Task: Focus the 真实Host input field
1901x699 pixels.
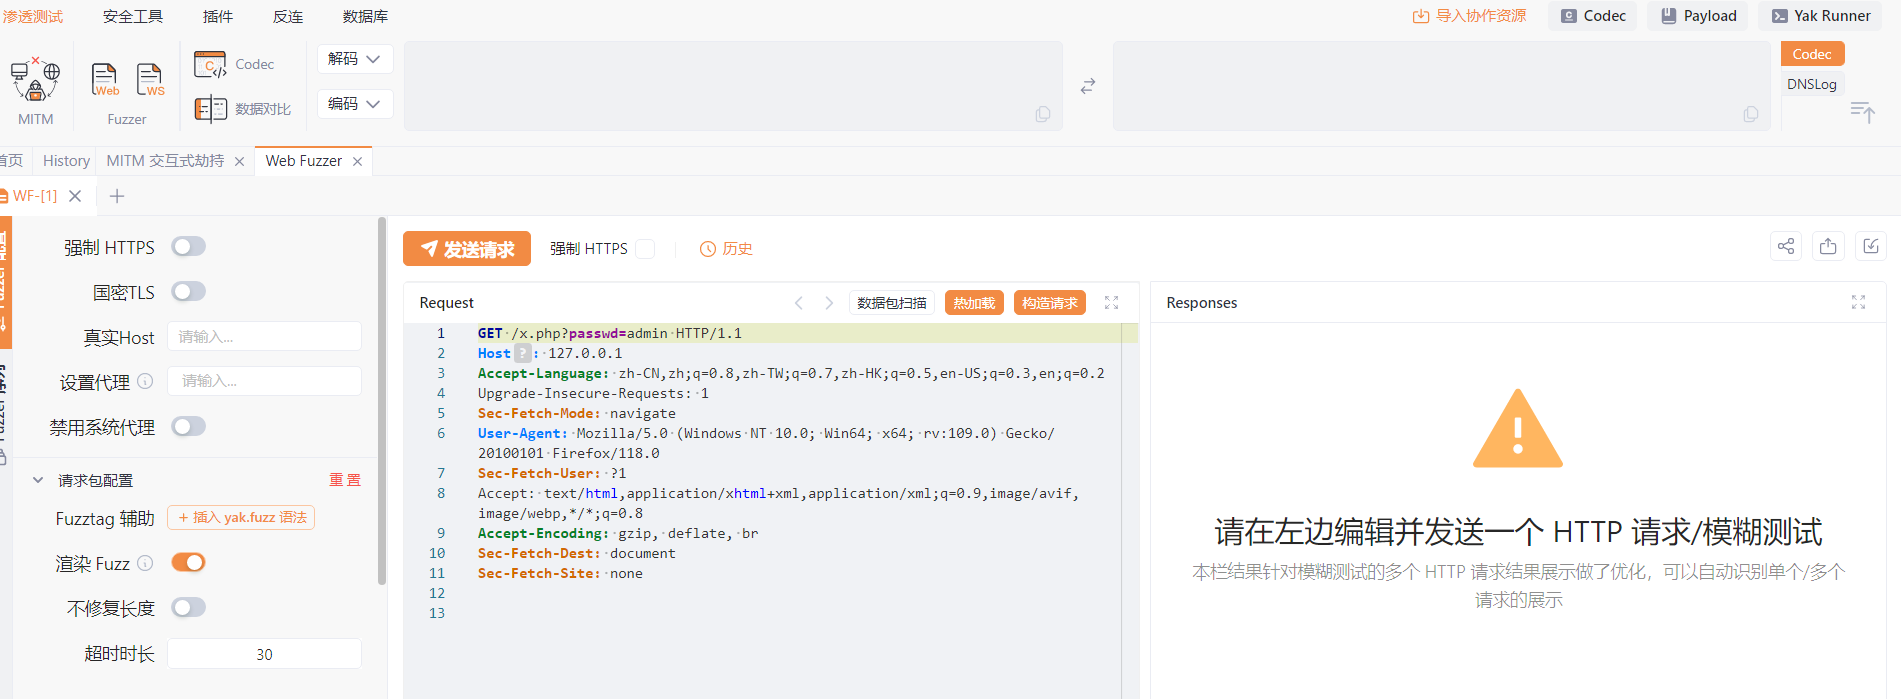Action: (x=264, y=336)
